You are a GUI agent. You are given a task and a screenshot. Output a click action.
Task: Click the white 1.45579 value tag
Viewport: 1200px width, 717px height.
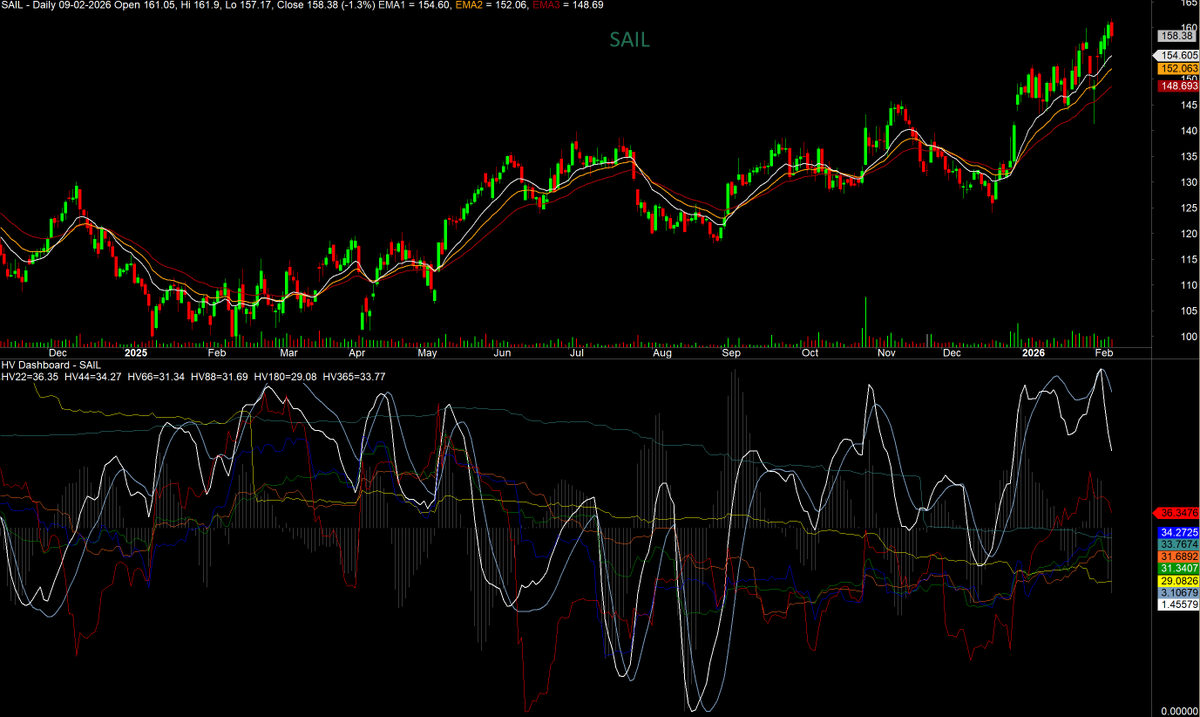(1177, 605)
